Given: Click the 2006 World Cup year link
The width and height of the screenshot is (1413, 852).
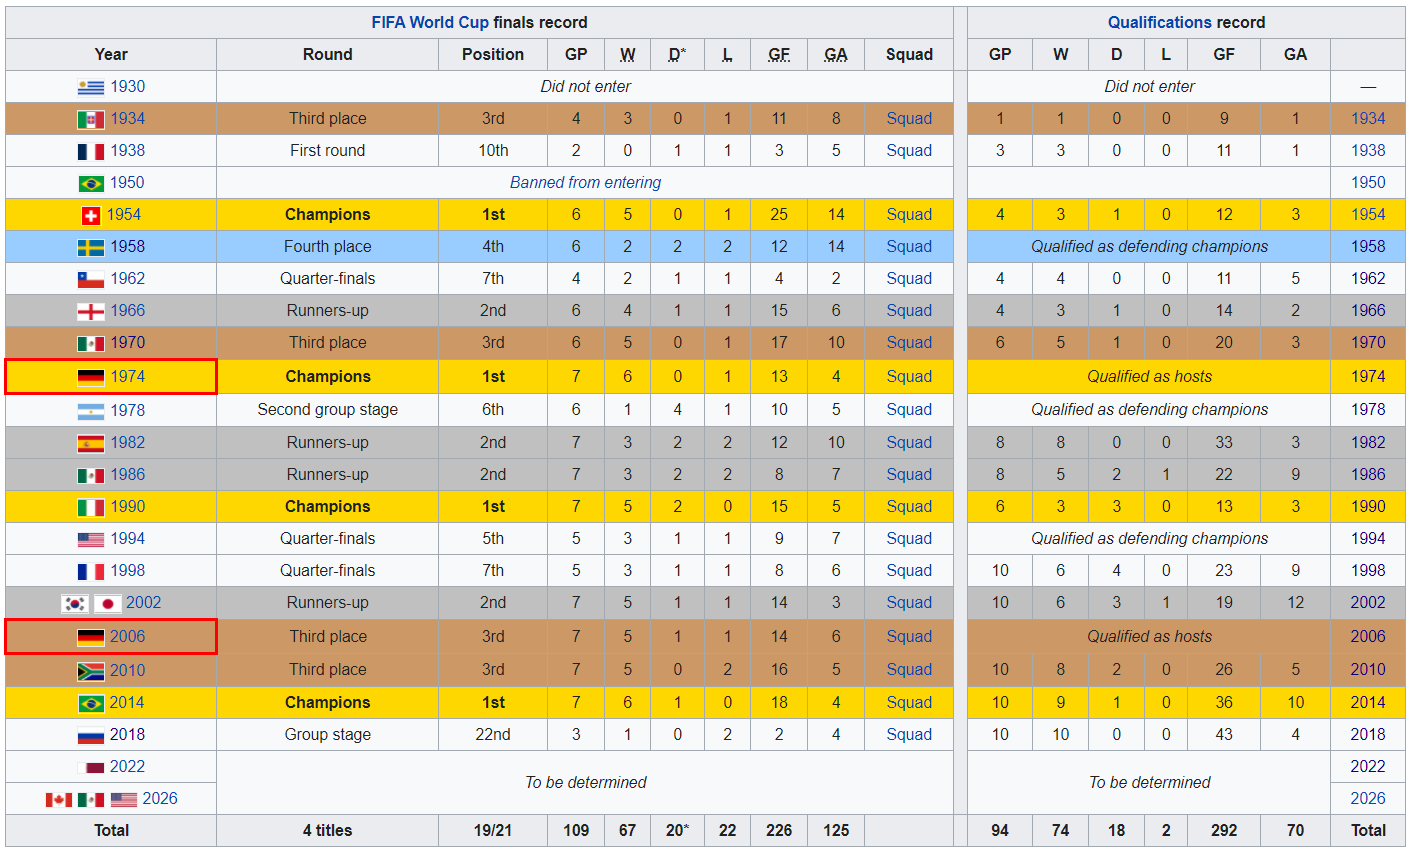Looking at the screenshot, I should 128,637.
